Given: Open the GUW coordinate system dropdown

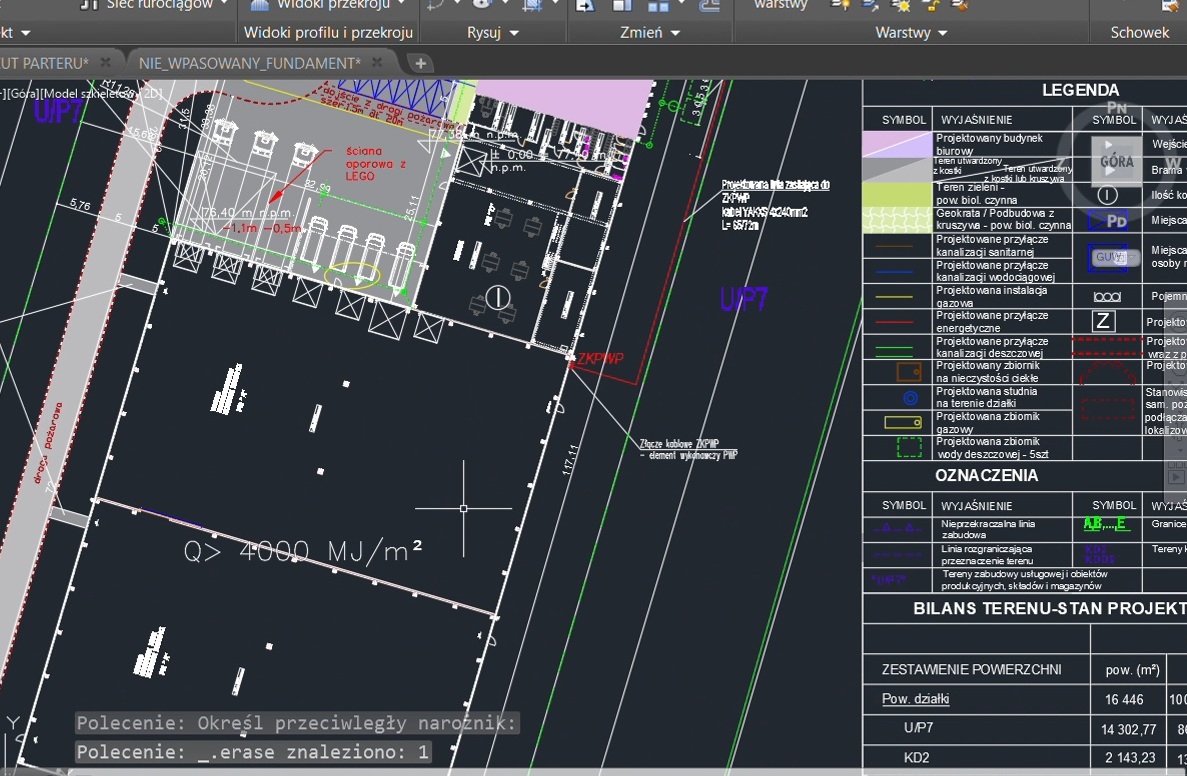Looking at the screenshot, I should [x=1116, y=257].
